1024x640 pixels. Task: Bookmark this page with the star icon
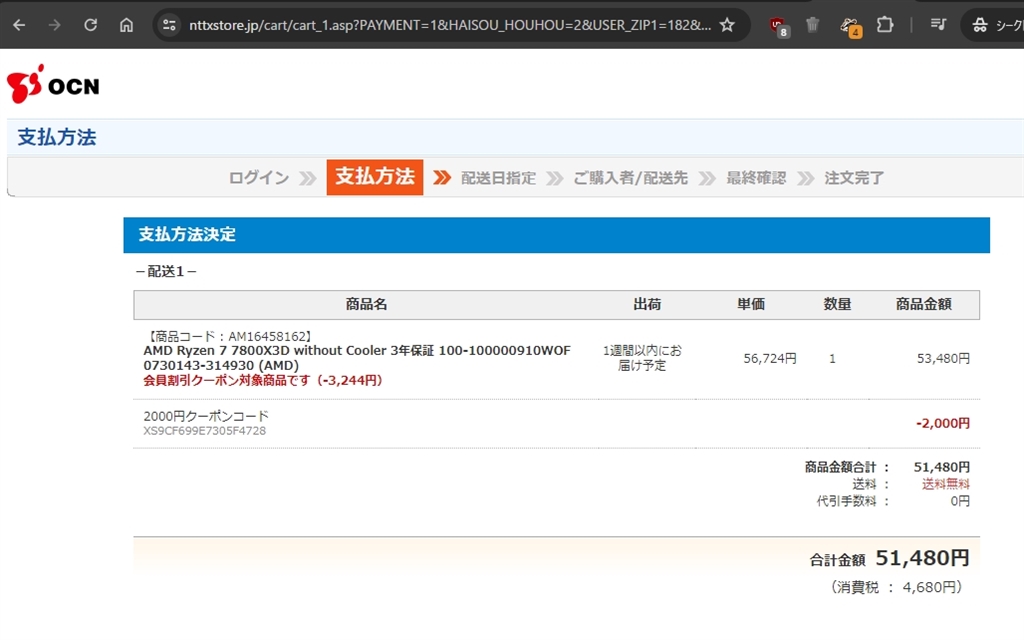(727, 25)
